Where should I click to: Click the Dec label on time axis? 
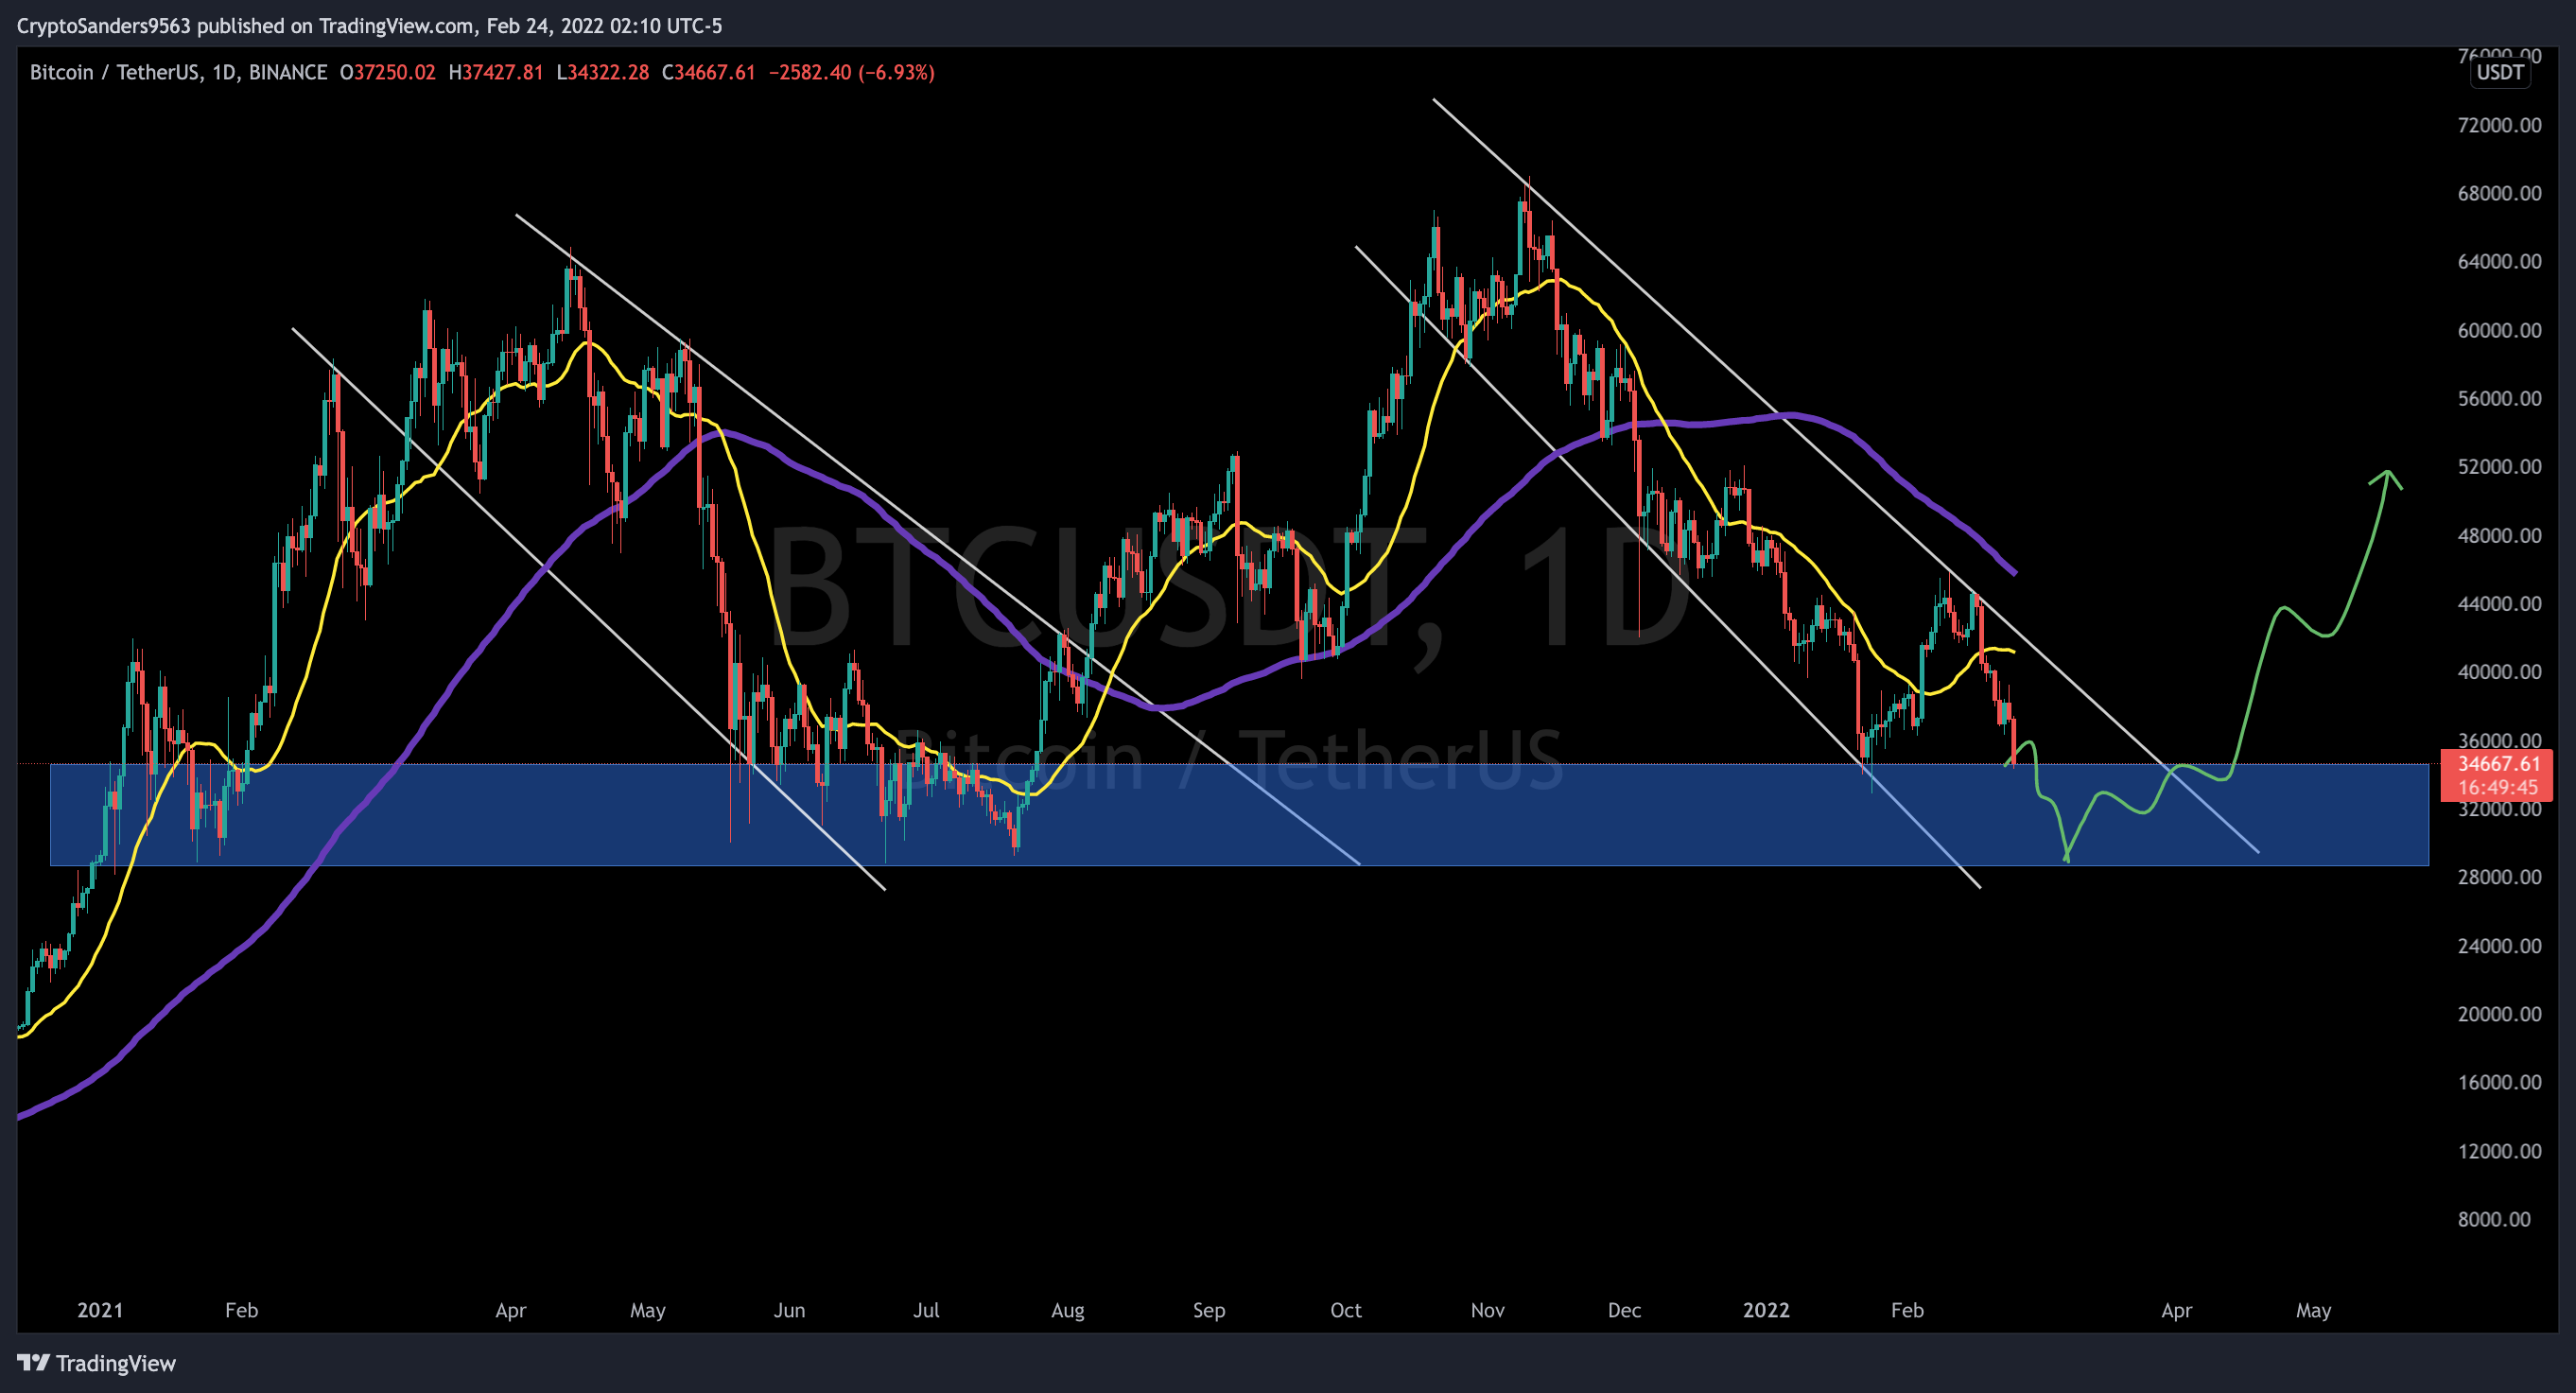pyautogui.click(x=1624, y=1309)
